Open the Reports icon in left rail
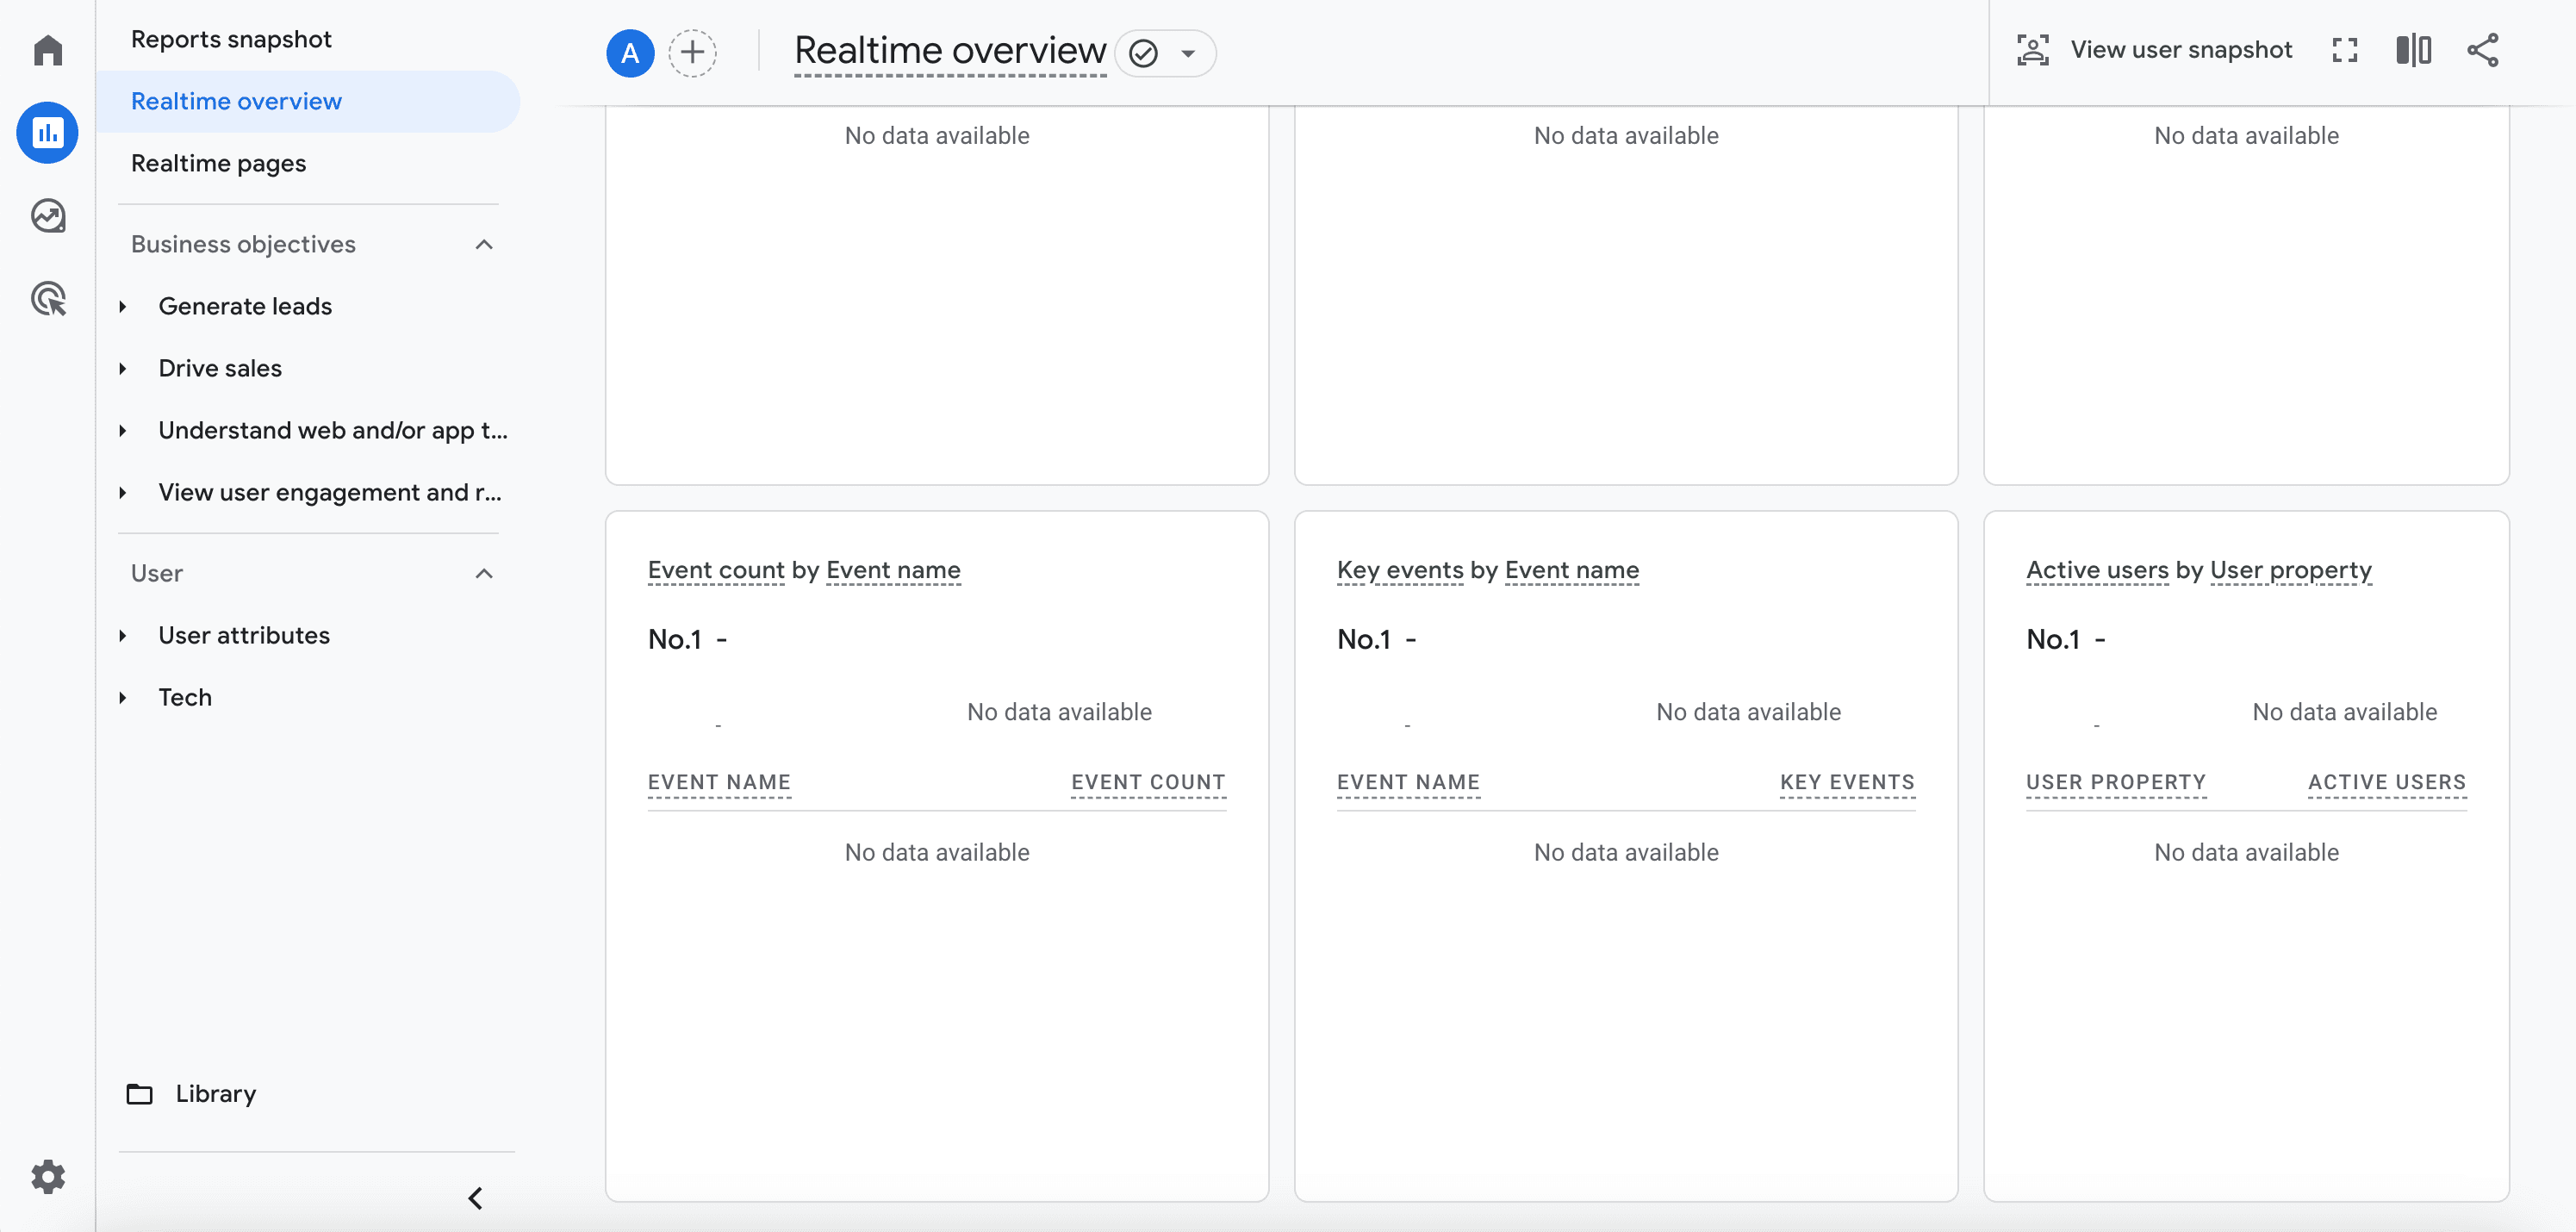Screen dimensions: 2576x1232 point(48,132)
